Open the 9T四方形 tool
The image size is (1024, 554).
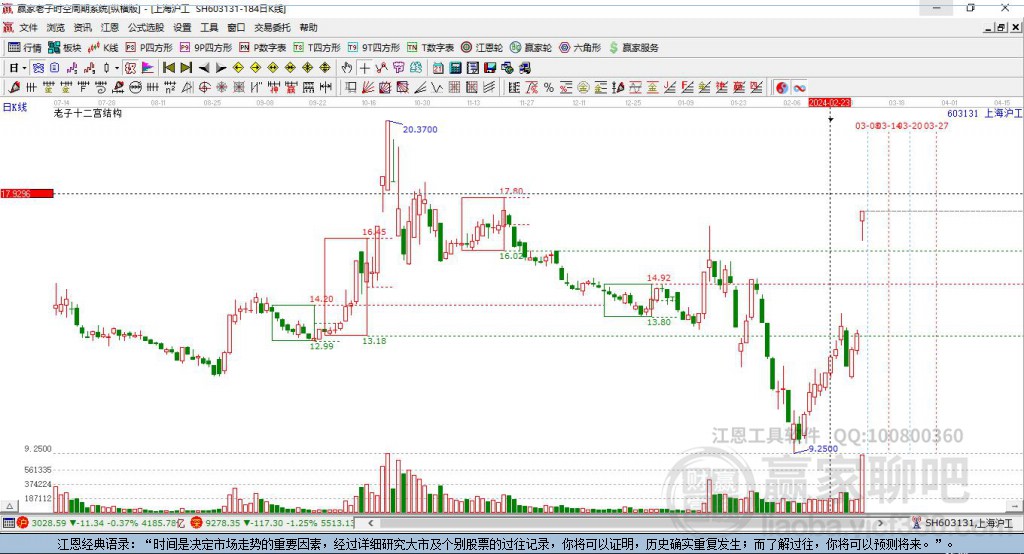click(x=374, y=48)
